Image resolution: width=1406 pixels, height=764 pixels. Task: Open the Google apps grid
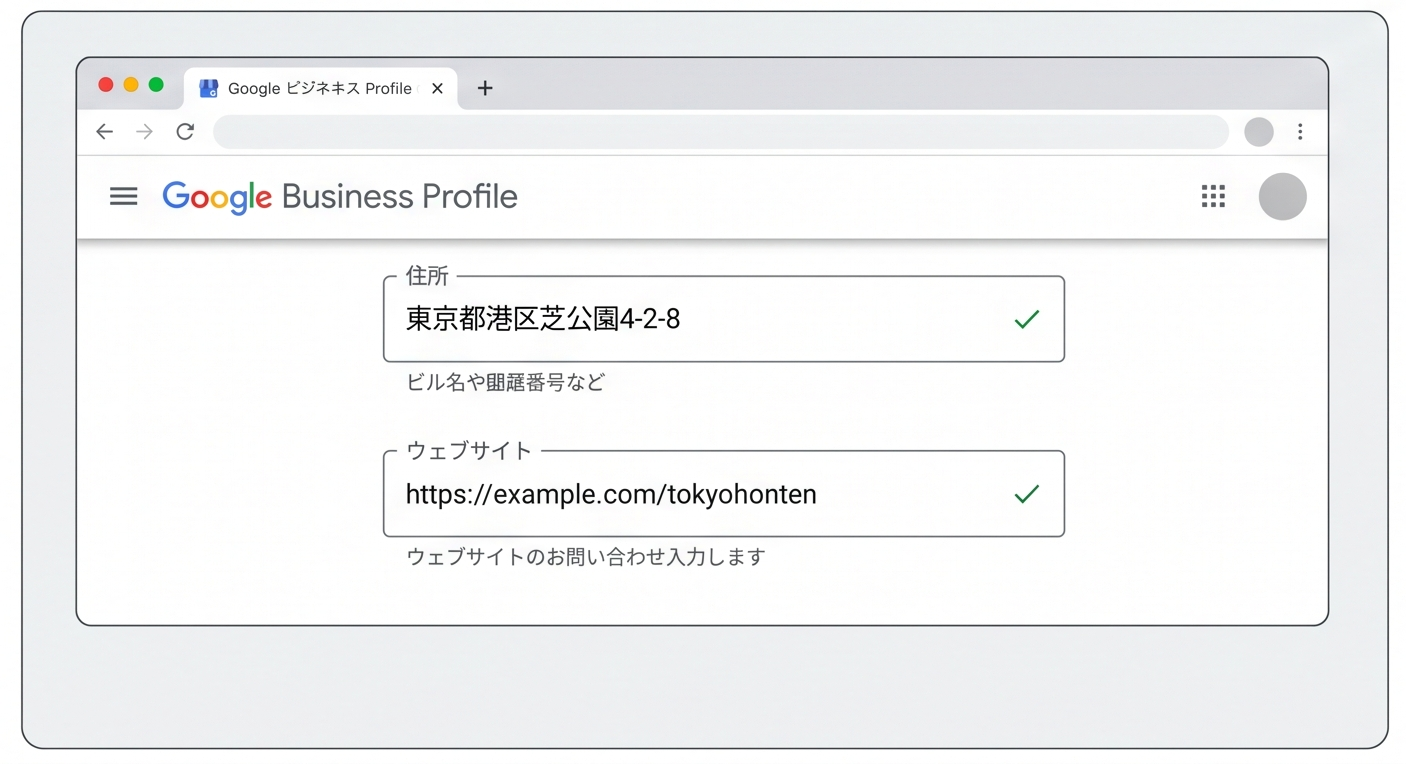click(1213, 196)
